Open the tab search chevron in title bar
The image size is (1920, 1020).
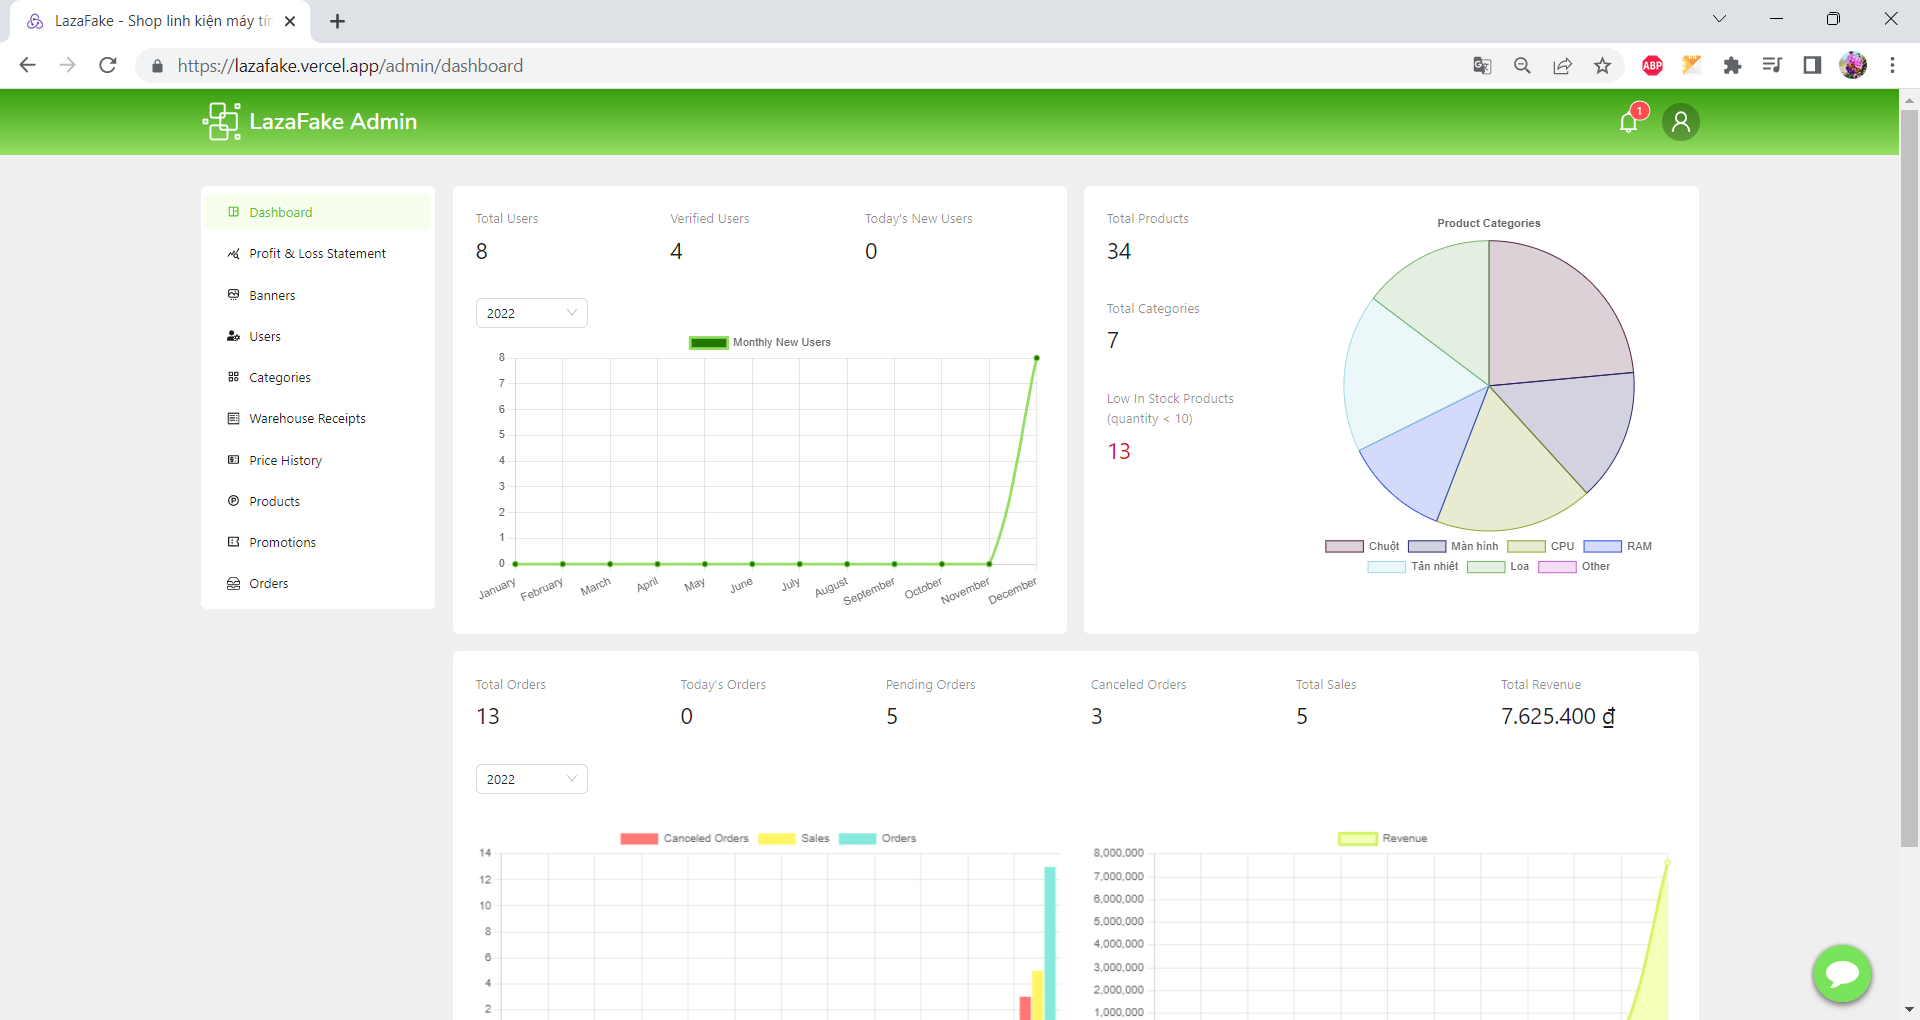(1719, 19)
